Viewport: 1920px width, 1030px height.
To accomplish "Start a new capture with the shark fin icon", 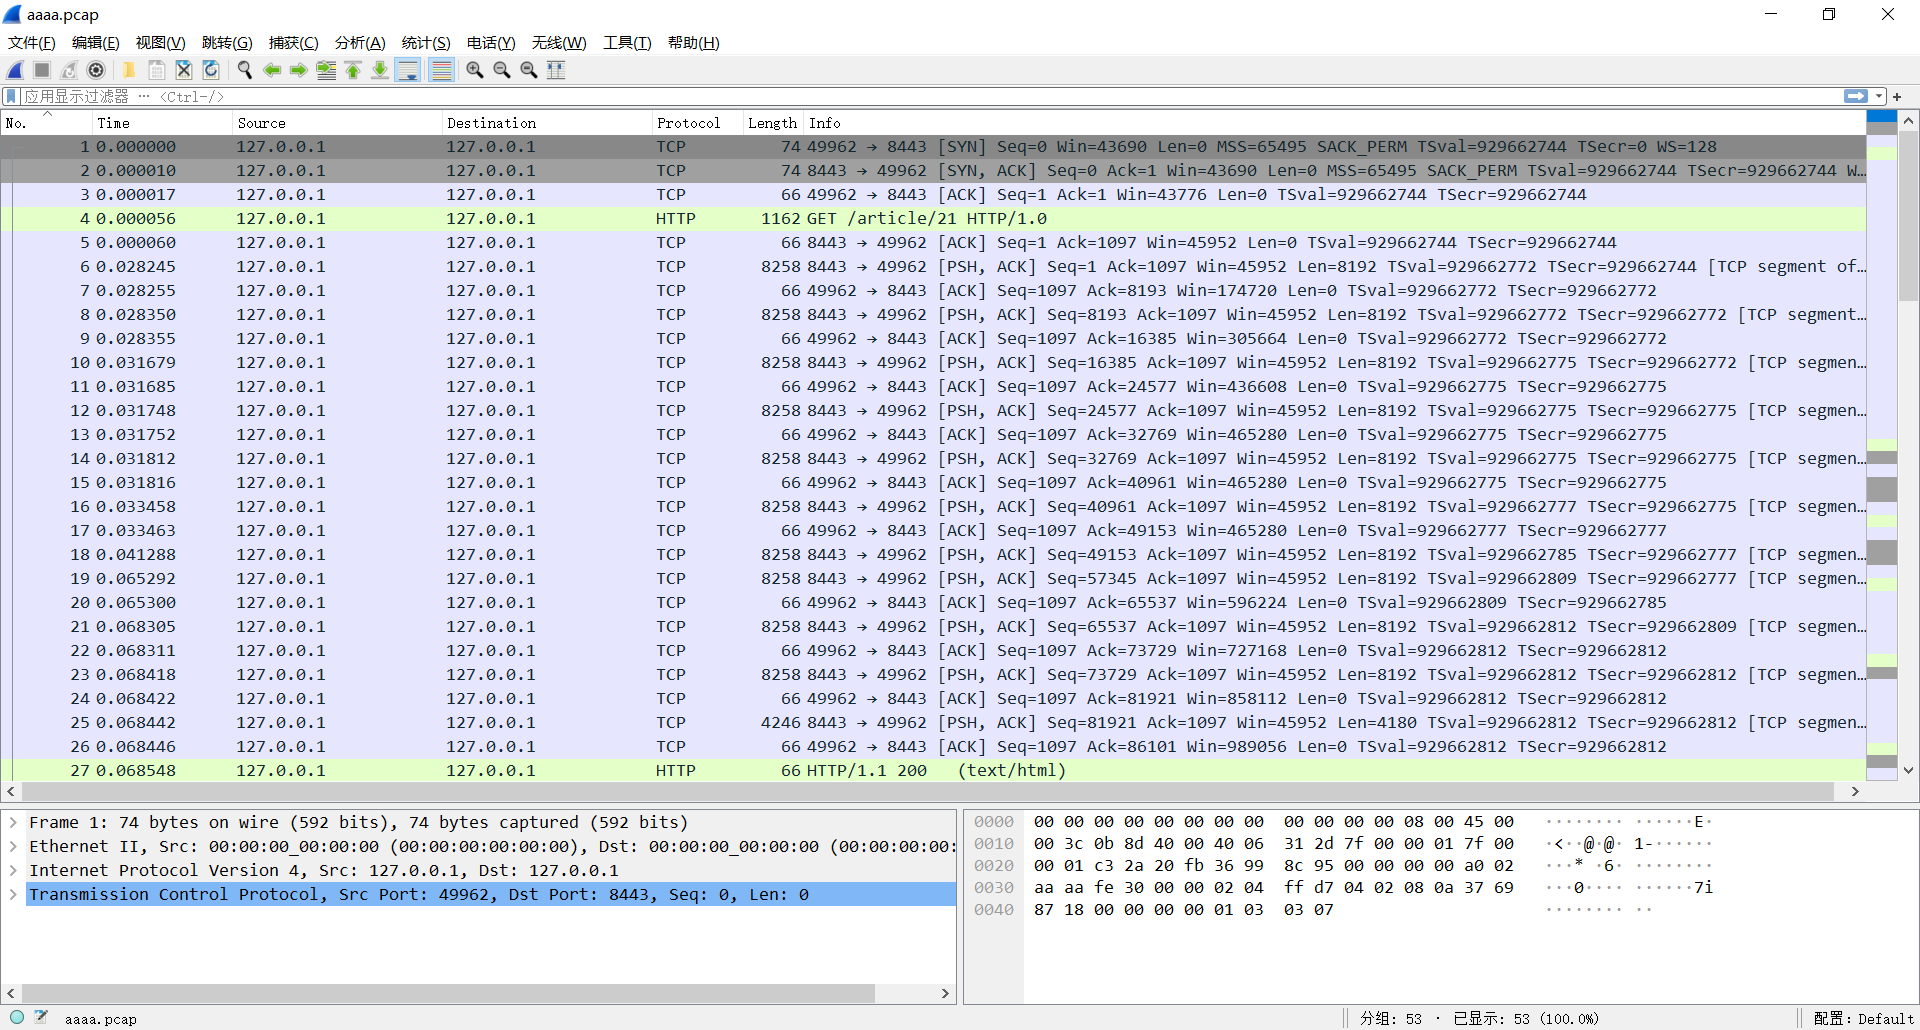I will 16,70.
